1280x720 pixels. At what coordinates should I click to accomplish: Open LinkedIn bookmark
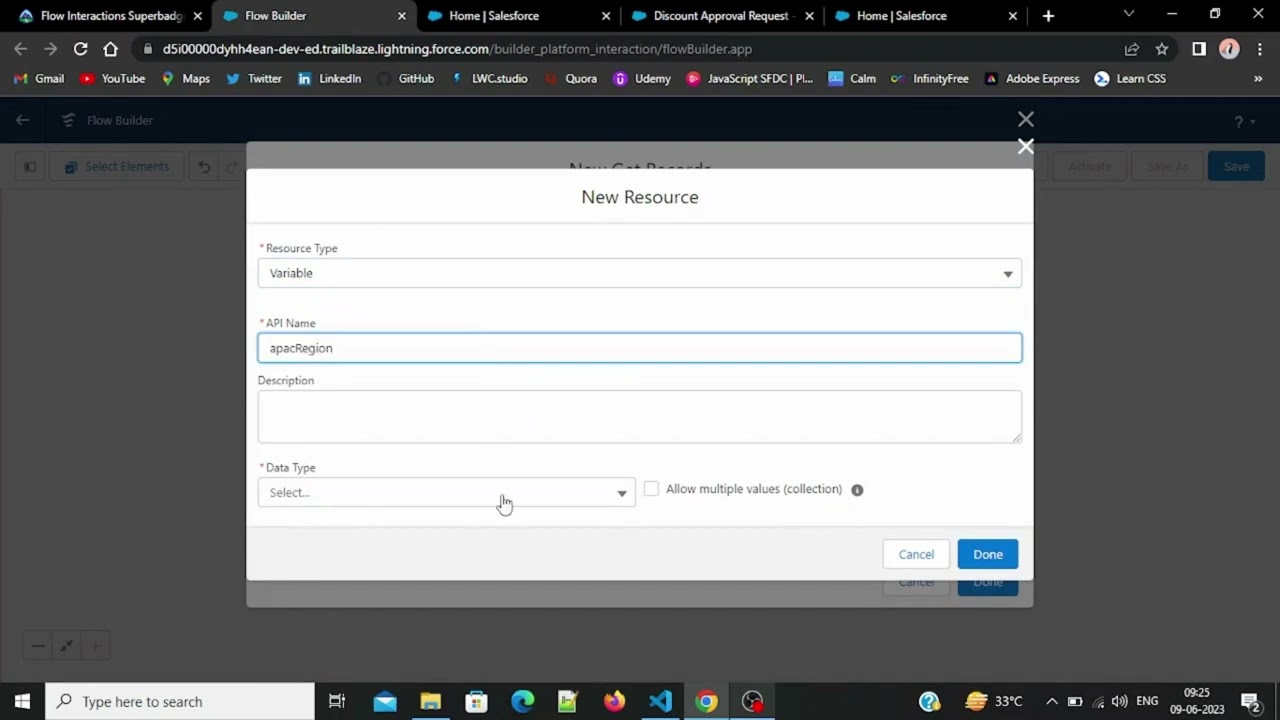(x=329, y=79)
